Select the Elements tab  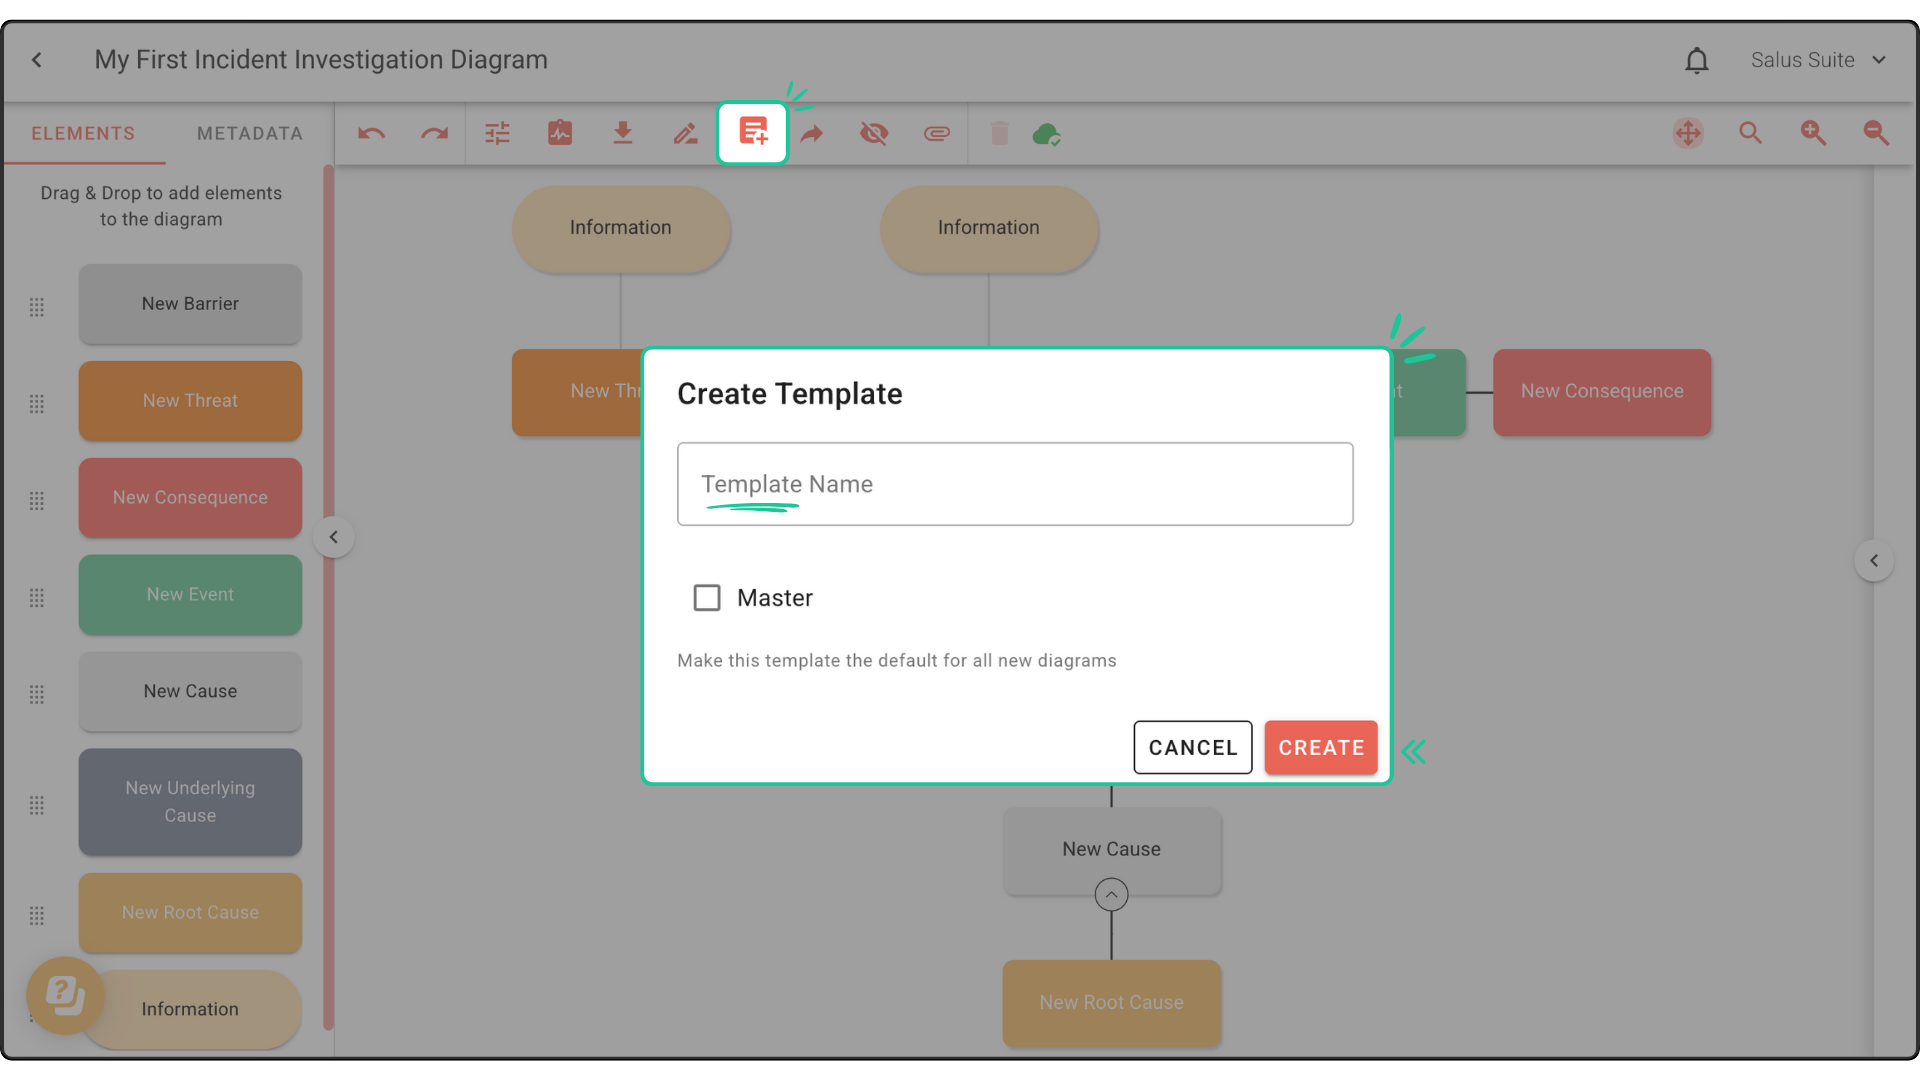pos(83,133)
